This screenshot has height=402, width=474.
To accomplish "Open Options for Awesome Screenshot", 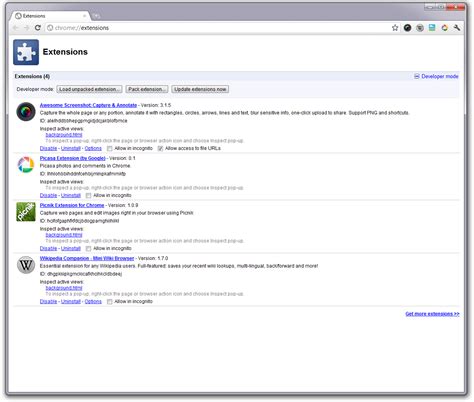I will click(93, 148).
